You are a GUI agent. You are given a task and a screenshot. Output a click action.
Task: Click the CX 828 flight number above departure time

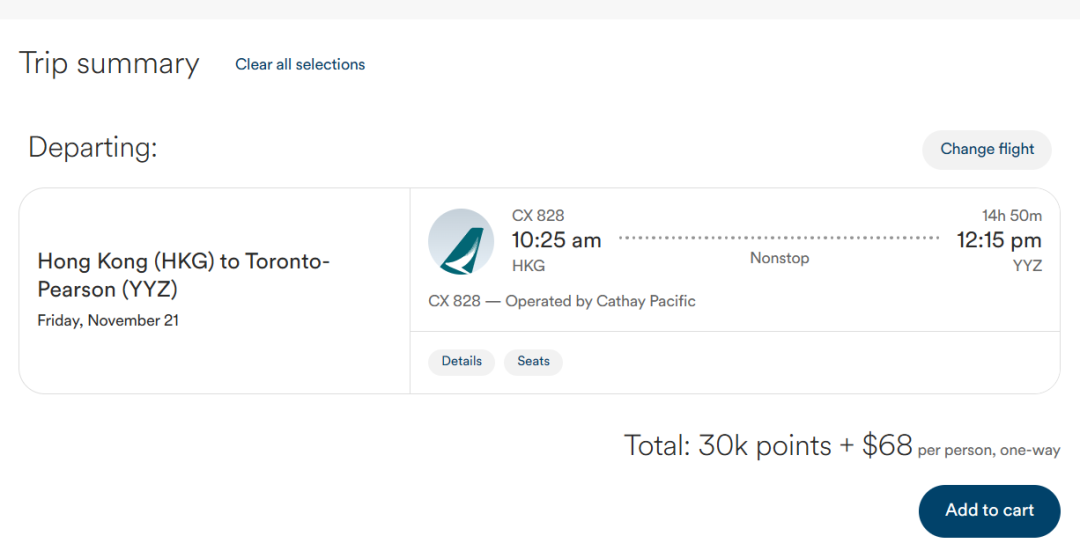[538, 216]
